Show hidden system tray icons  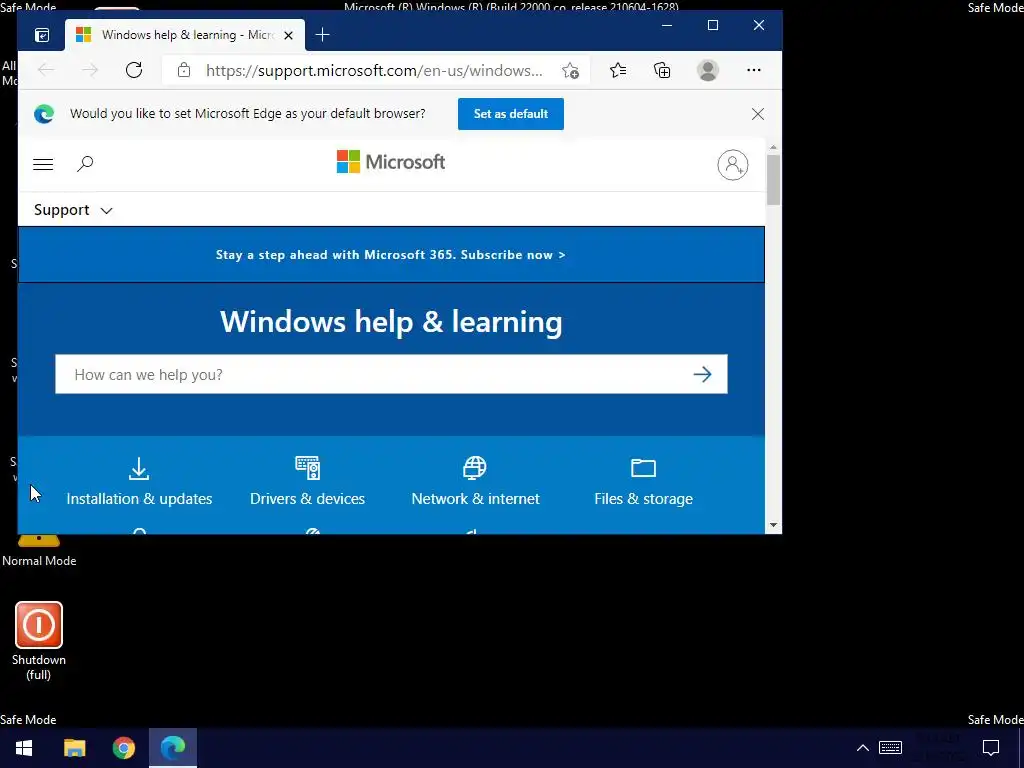point(863,748)
